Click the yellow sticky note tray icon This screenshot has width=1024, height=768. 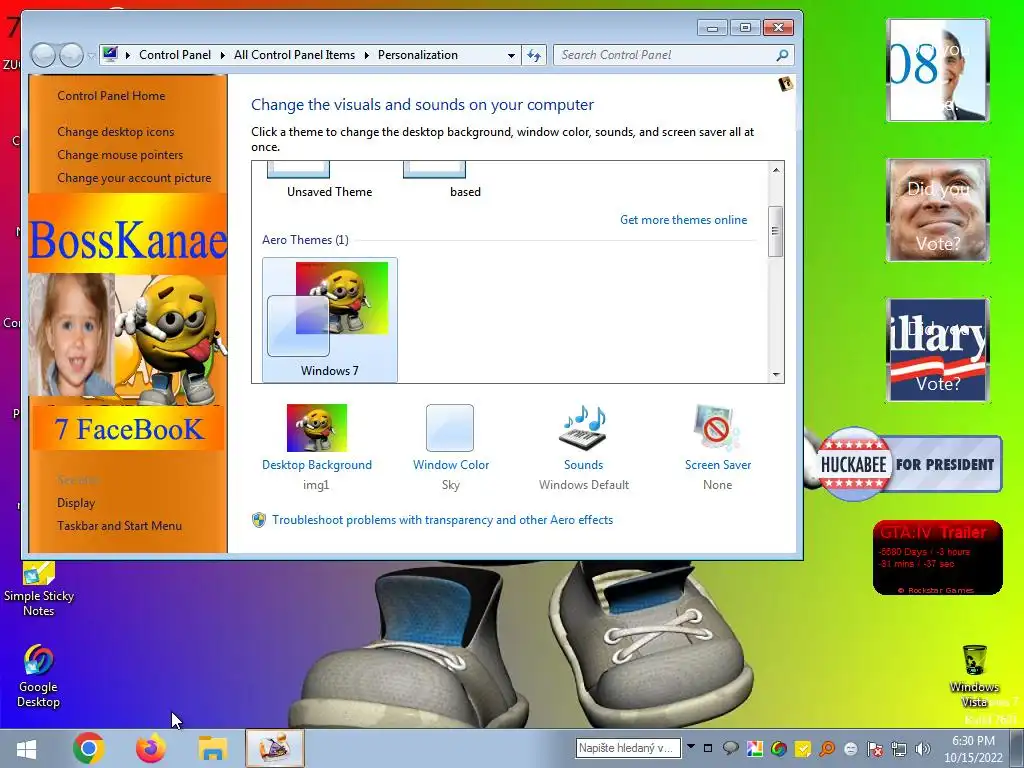pos(803,748)
